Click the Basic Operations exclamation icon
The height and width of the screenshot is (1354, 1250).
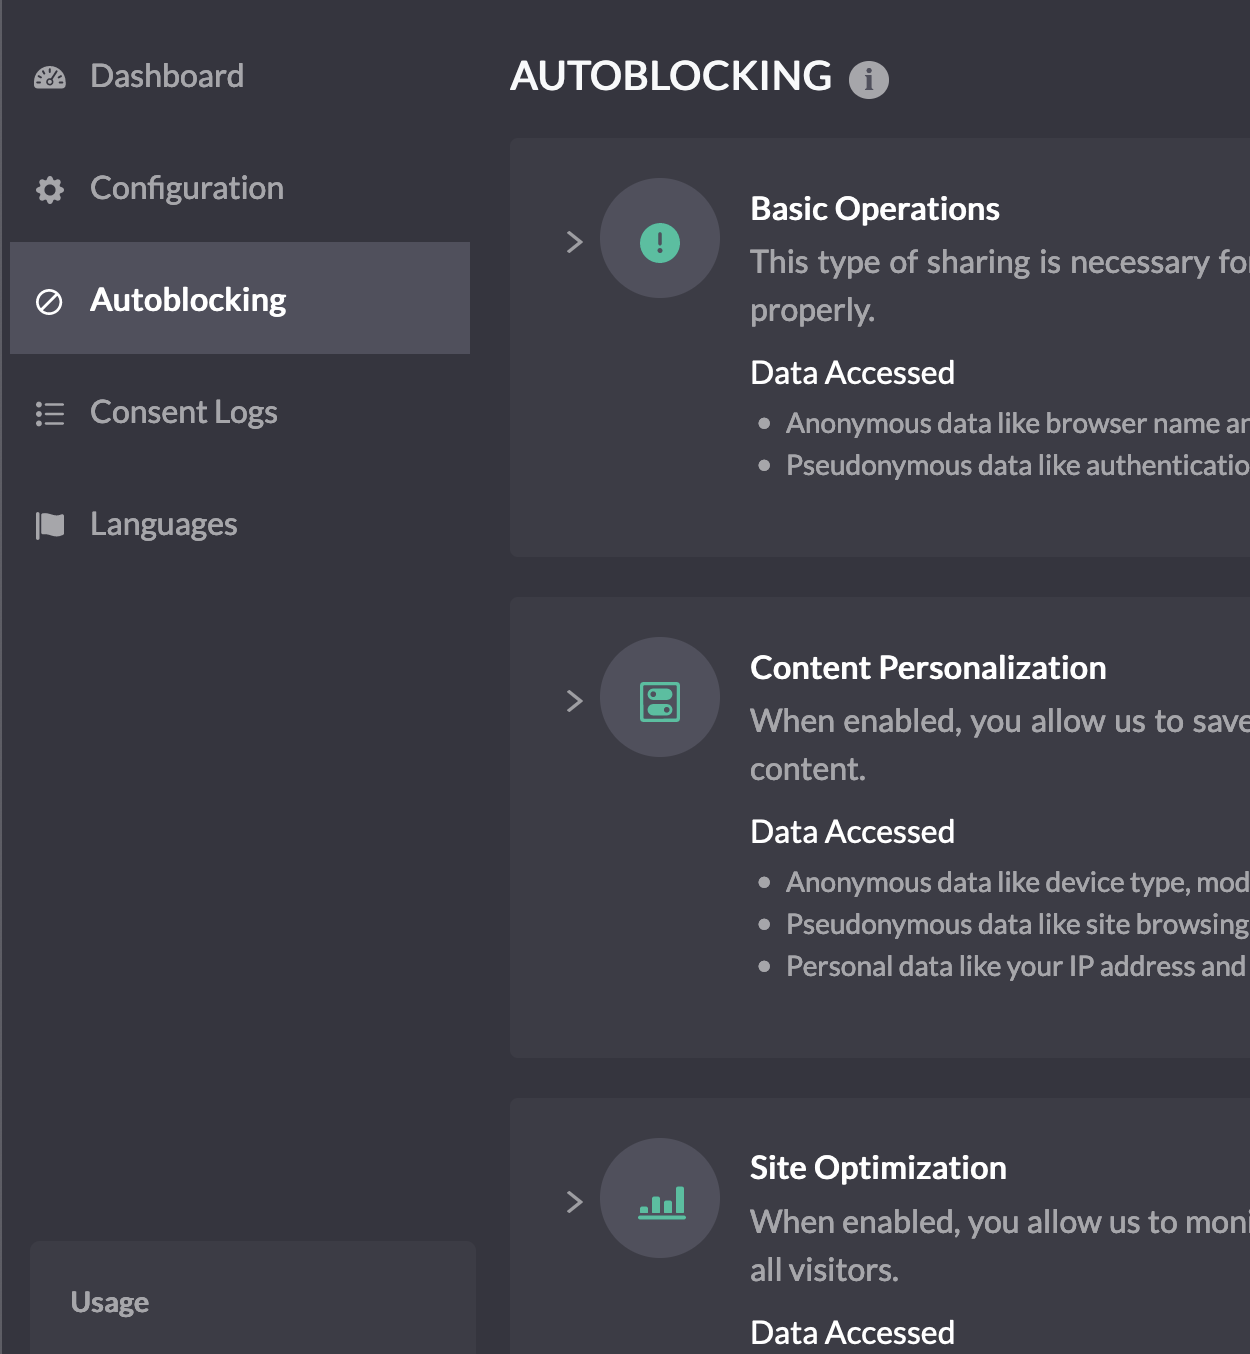pos(660,242)
